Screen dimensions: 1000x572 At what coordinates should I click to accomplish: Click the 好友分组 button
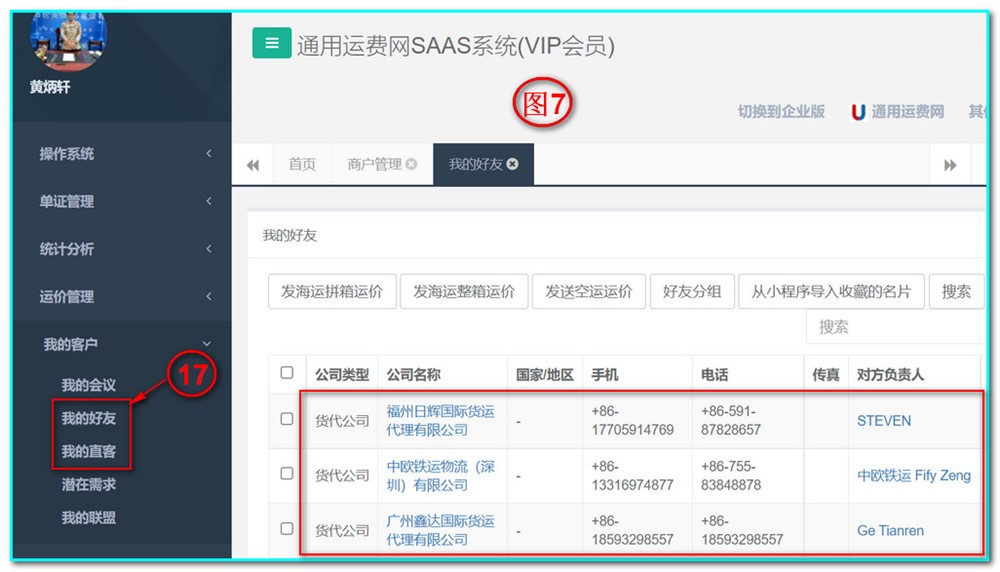[692, 291]
